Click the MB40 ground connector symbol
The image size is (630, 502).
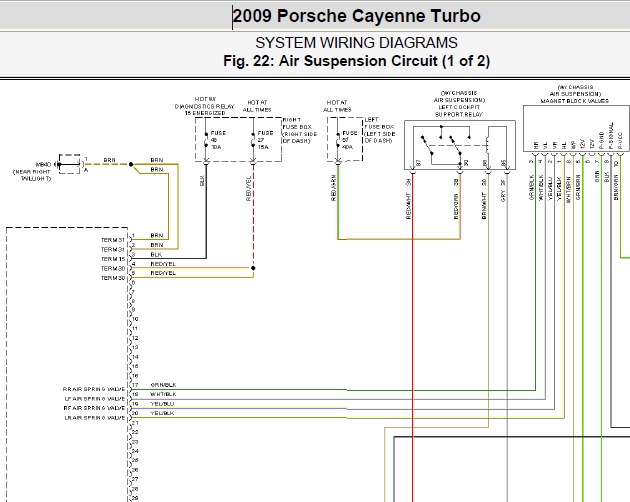tap(69, 164)
